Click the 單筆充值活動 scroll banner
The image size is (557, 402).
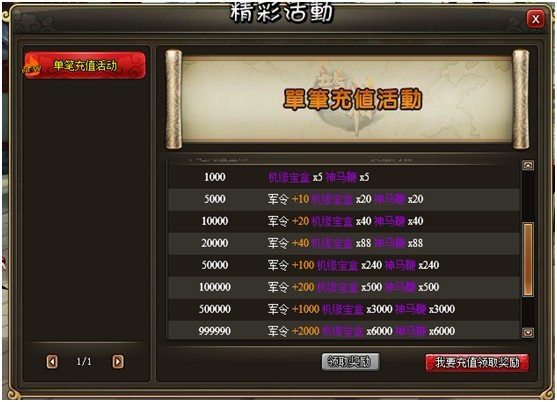tap(347, 99)
